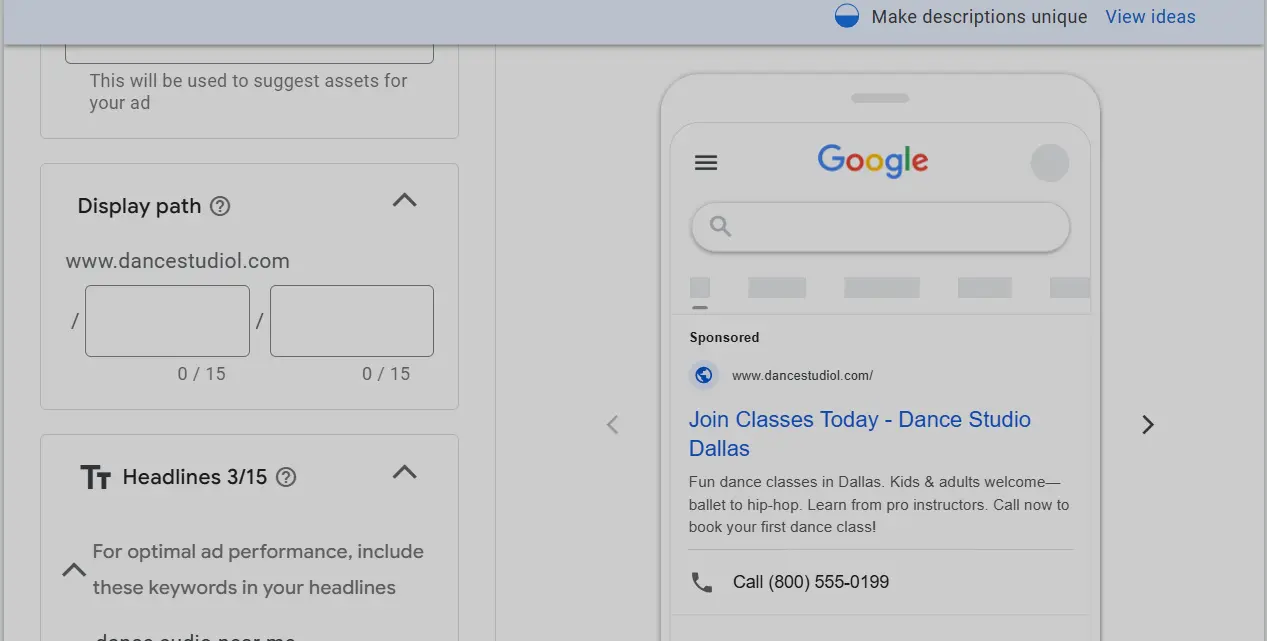Click the phone icon beside the call extension
1267x641 pixels.
[701, 581]
